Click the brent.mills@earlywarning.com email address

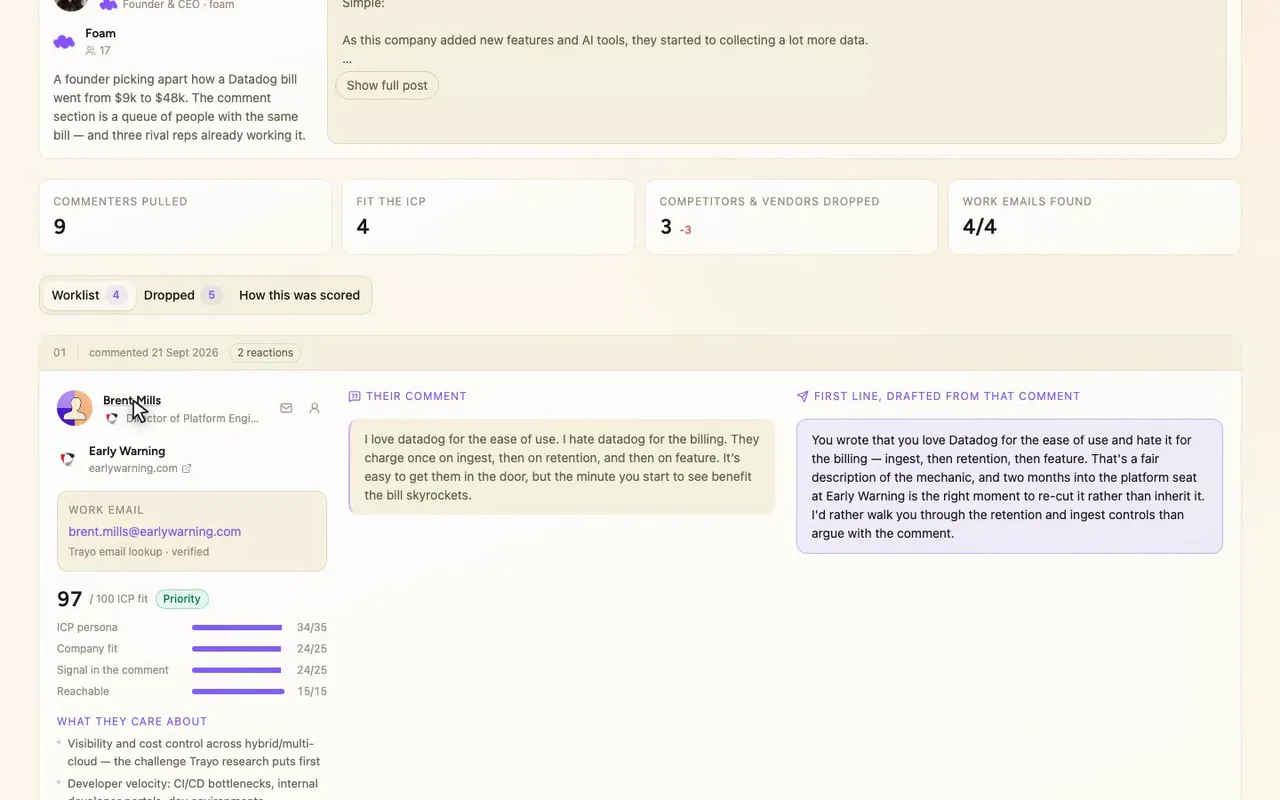tap(155, 531)
